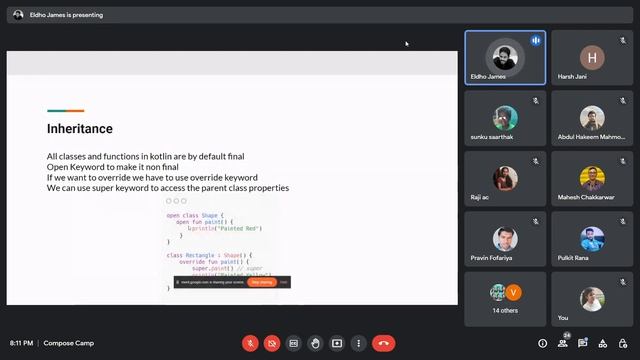Select Pravin Fofariya participant tile
This screenshot has height=360, width=640.
tap(505, 239)
